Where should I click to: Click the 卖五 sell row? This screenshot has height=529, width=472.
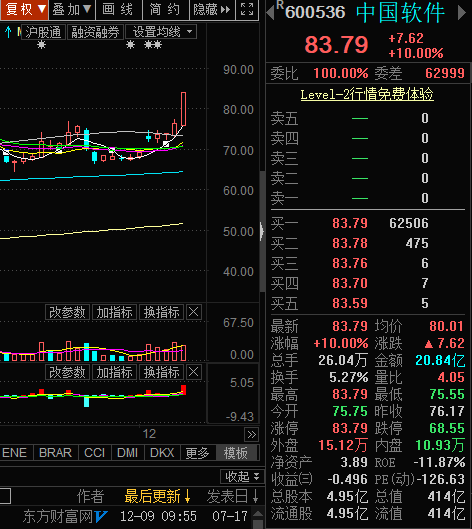click(367, 118)
